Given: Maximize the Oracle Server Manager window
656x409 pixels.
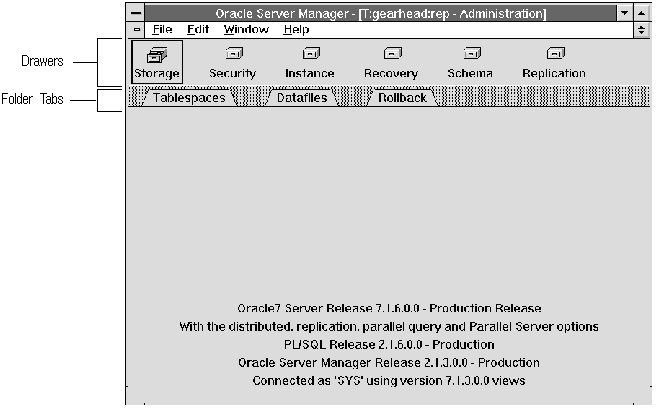Looking at the screenshot, I should point(641,13).
